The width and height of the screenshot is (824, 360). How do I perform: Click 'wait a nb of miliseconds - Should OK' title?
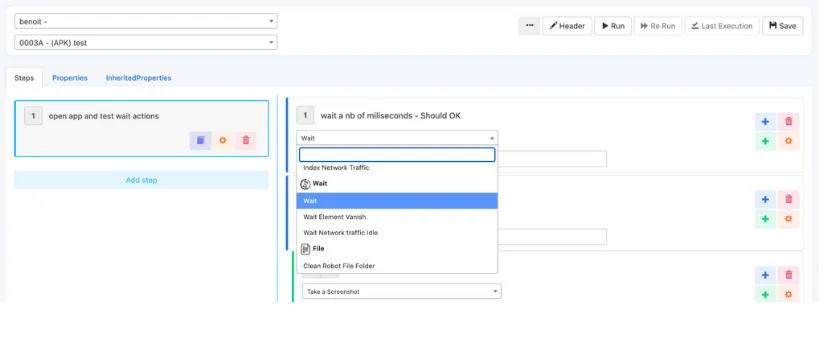point(390,116)
